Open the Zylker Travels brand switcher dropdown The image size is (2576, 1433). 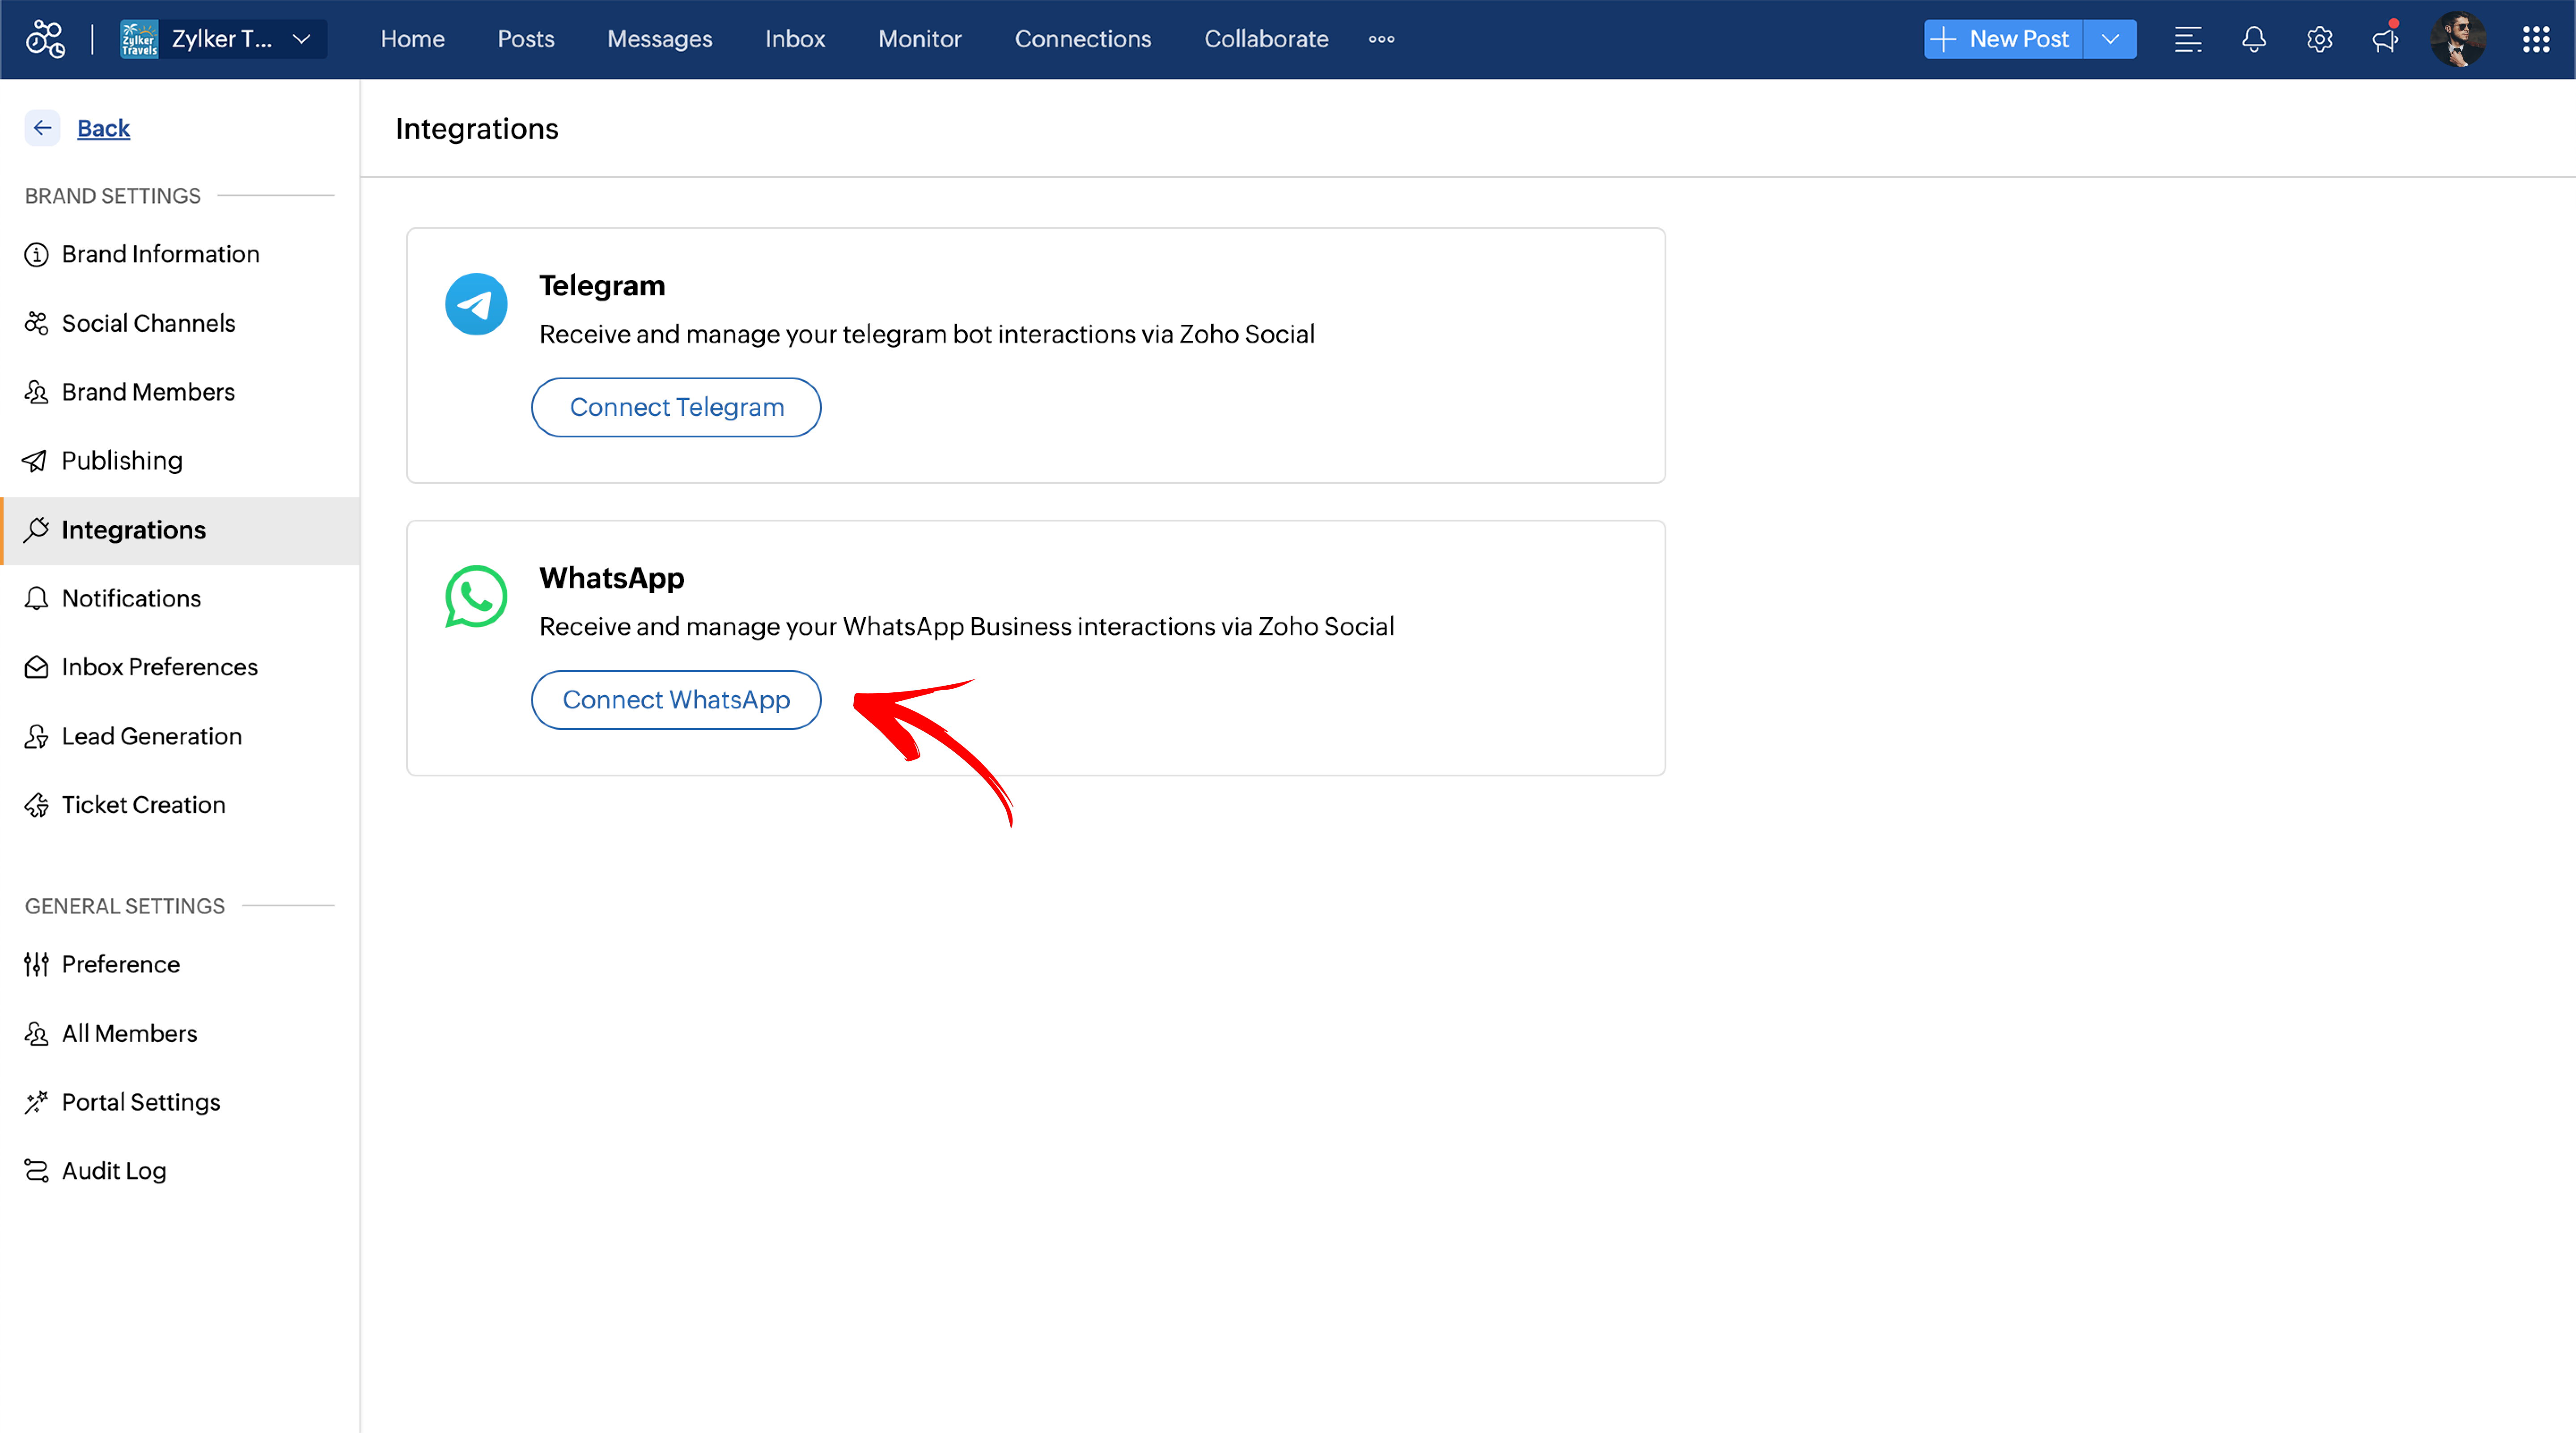point(223,39)
